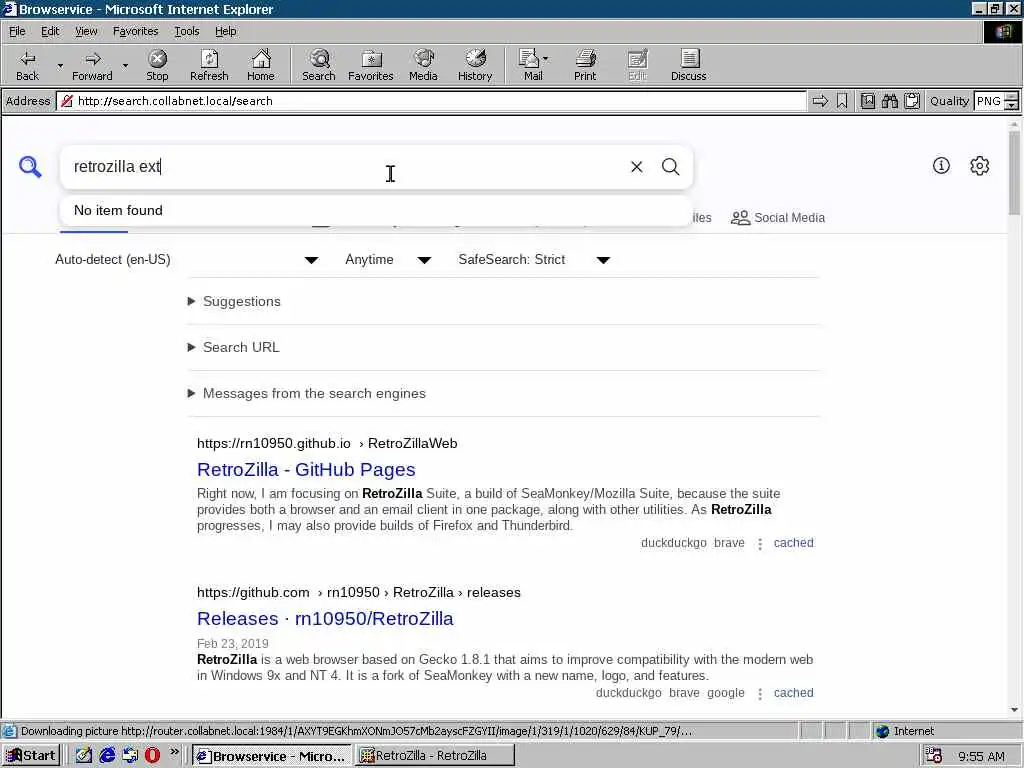Open search preferences gear icon
Screen dimensions: 1024x768
click(x=980, y=166)
